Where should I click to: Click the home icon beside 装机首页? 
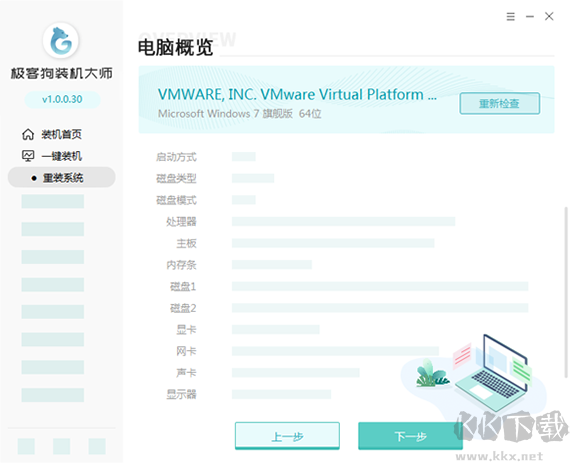pos(28,134)
